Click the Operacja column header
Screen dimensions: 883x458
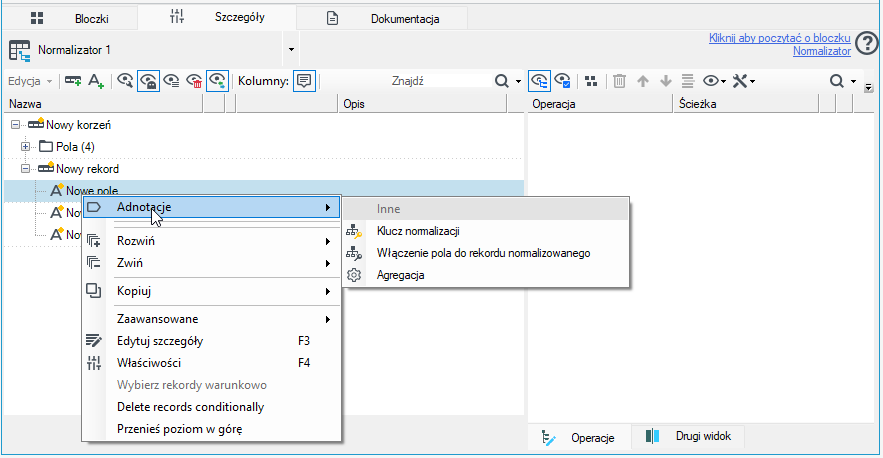[x=600, y=104]
